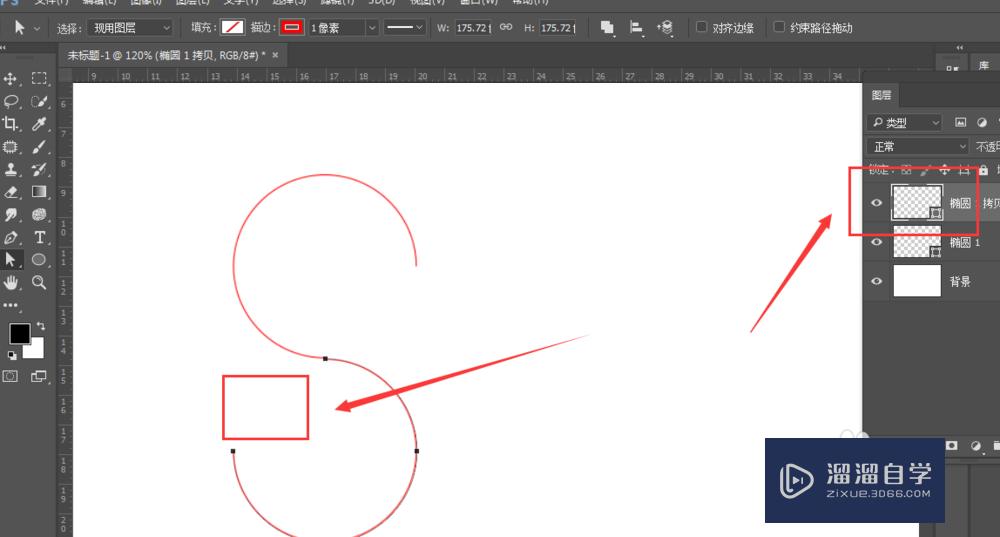Select the Hand tool
The height and width of the screenshot is (537, 1000).
(x=10, y=283)
